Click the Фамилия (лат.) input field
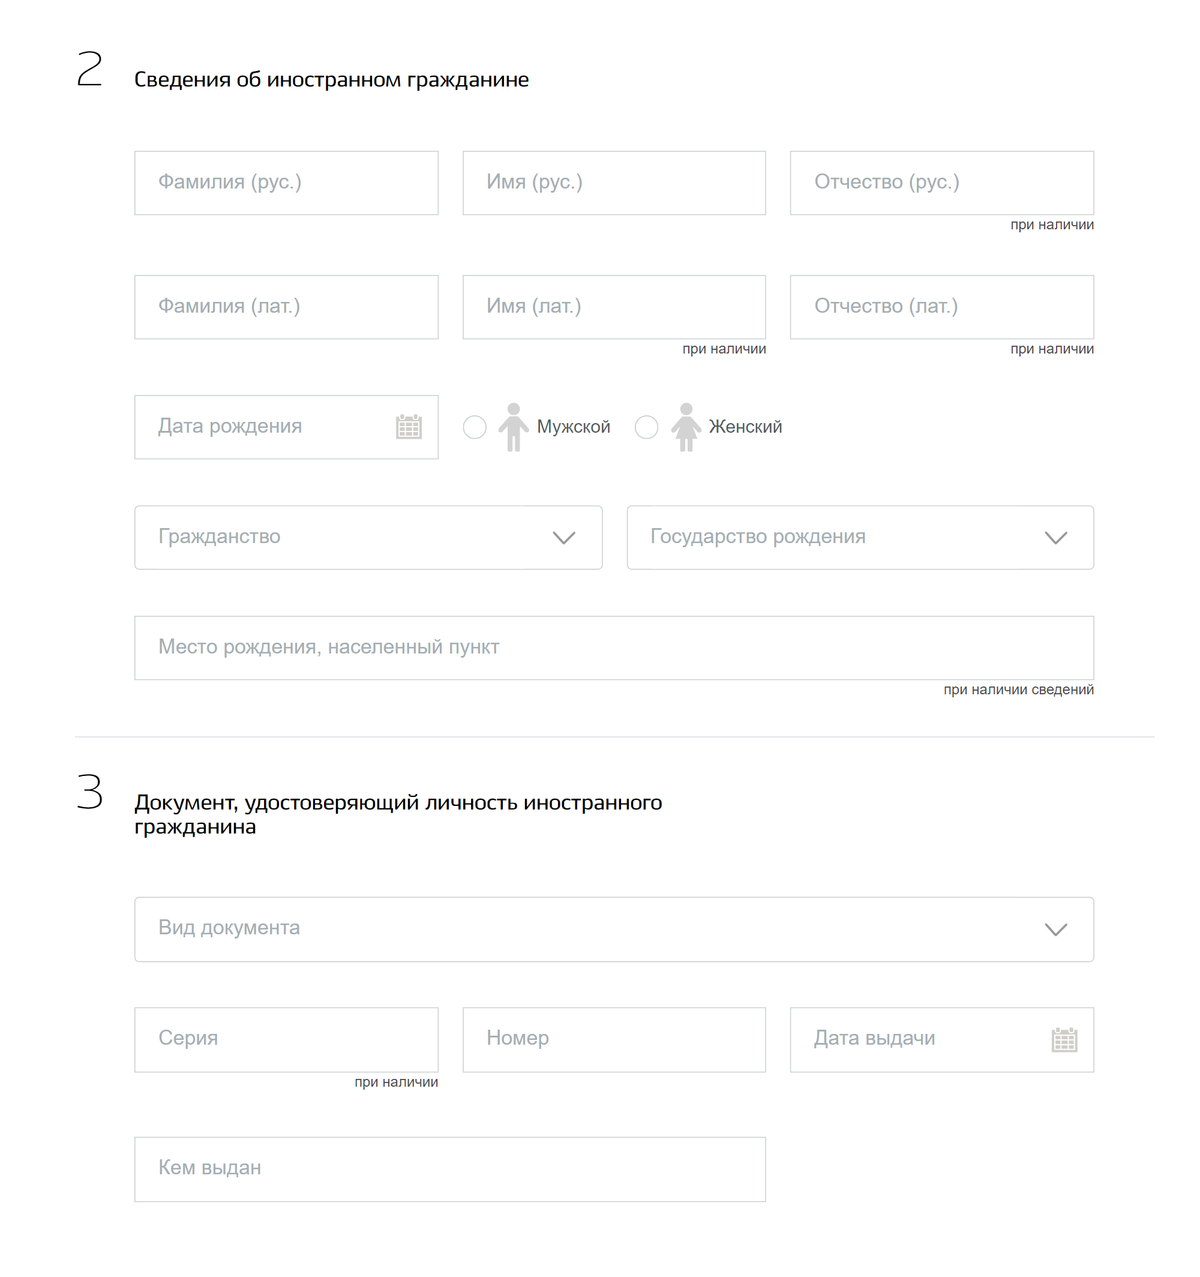The width and height of the screenshot is (1200, 1277). 286,307
